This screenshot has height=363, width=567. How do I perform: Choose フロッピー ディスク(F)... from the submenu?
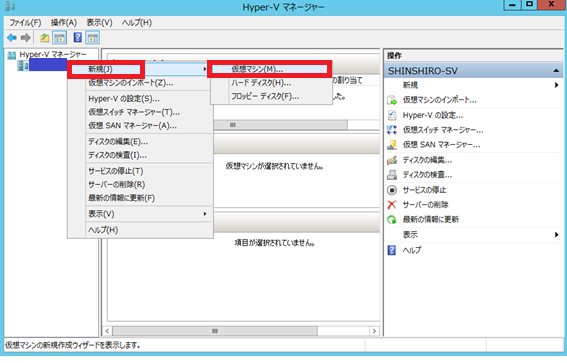[271, 97]
